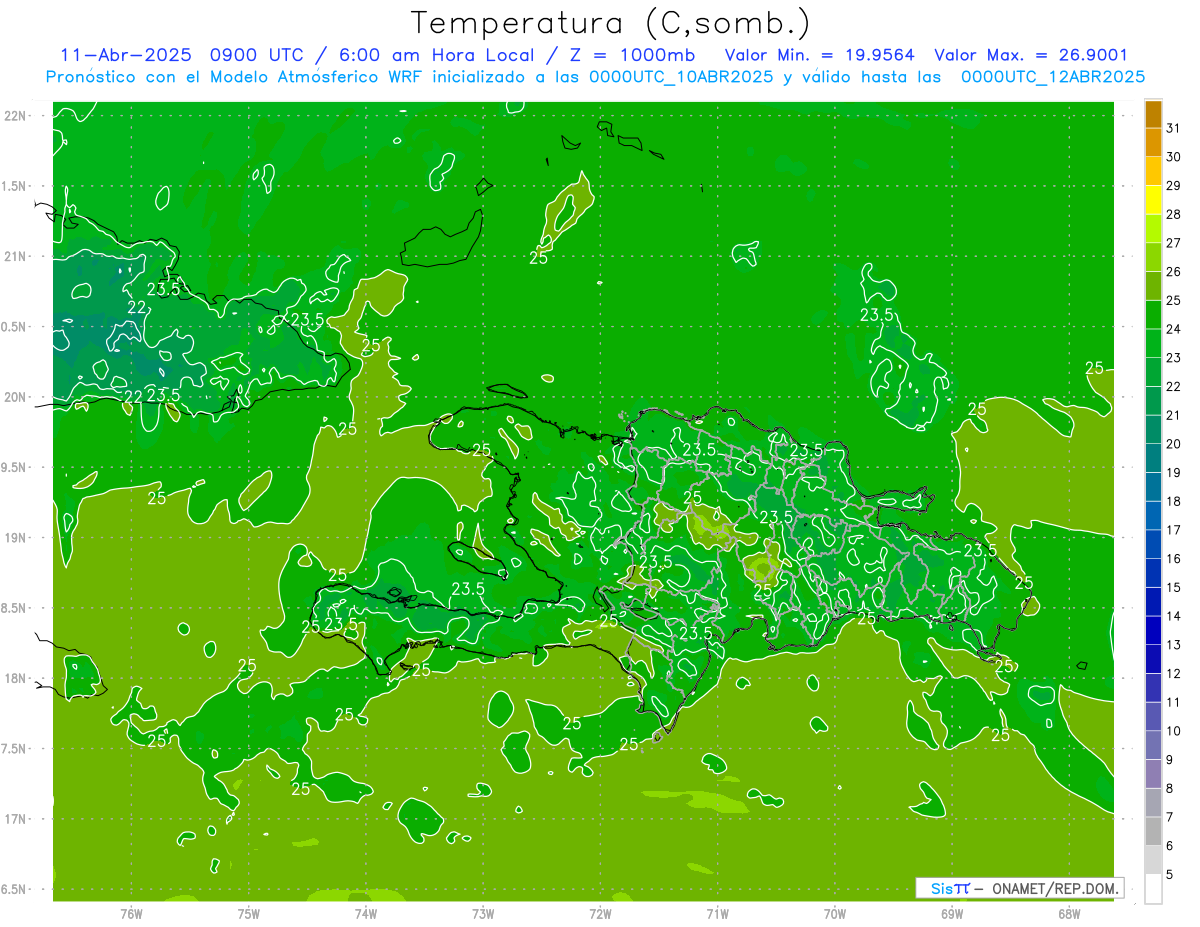The height and width of the screenshot is (927, 1200).
Task: Click the "ONAMET/REP.DOM." credit label
Action: click(x=1055, y=888)
